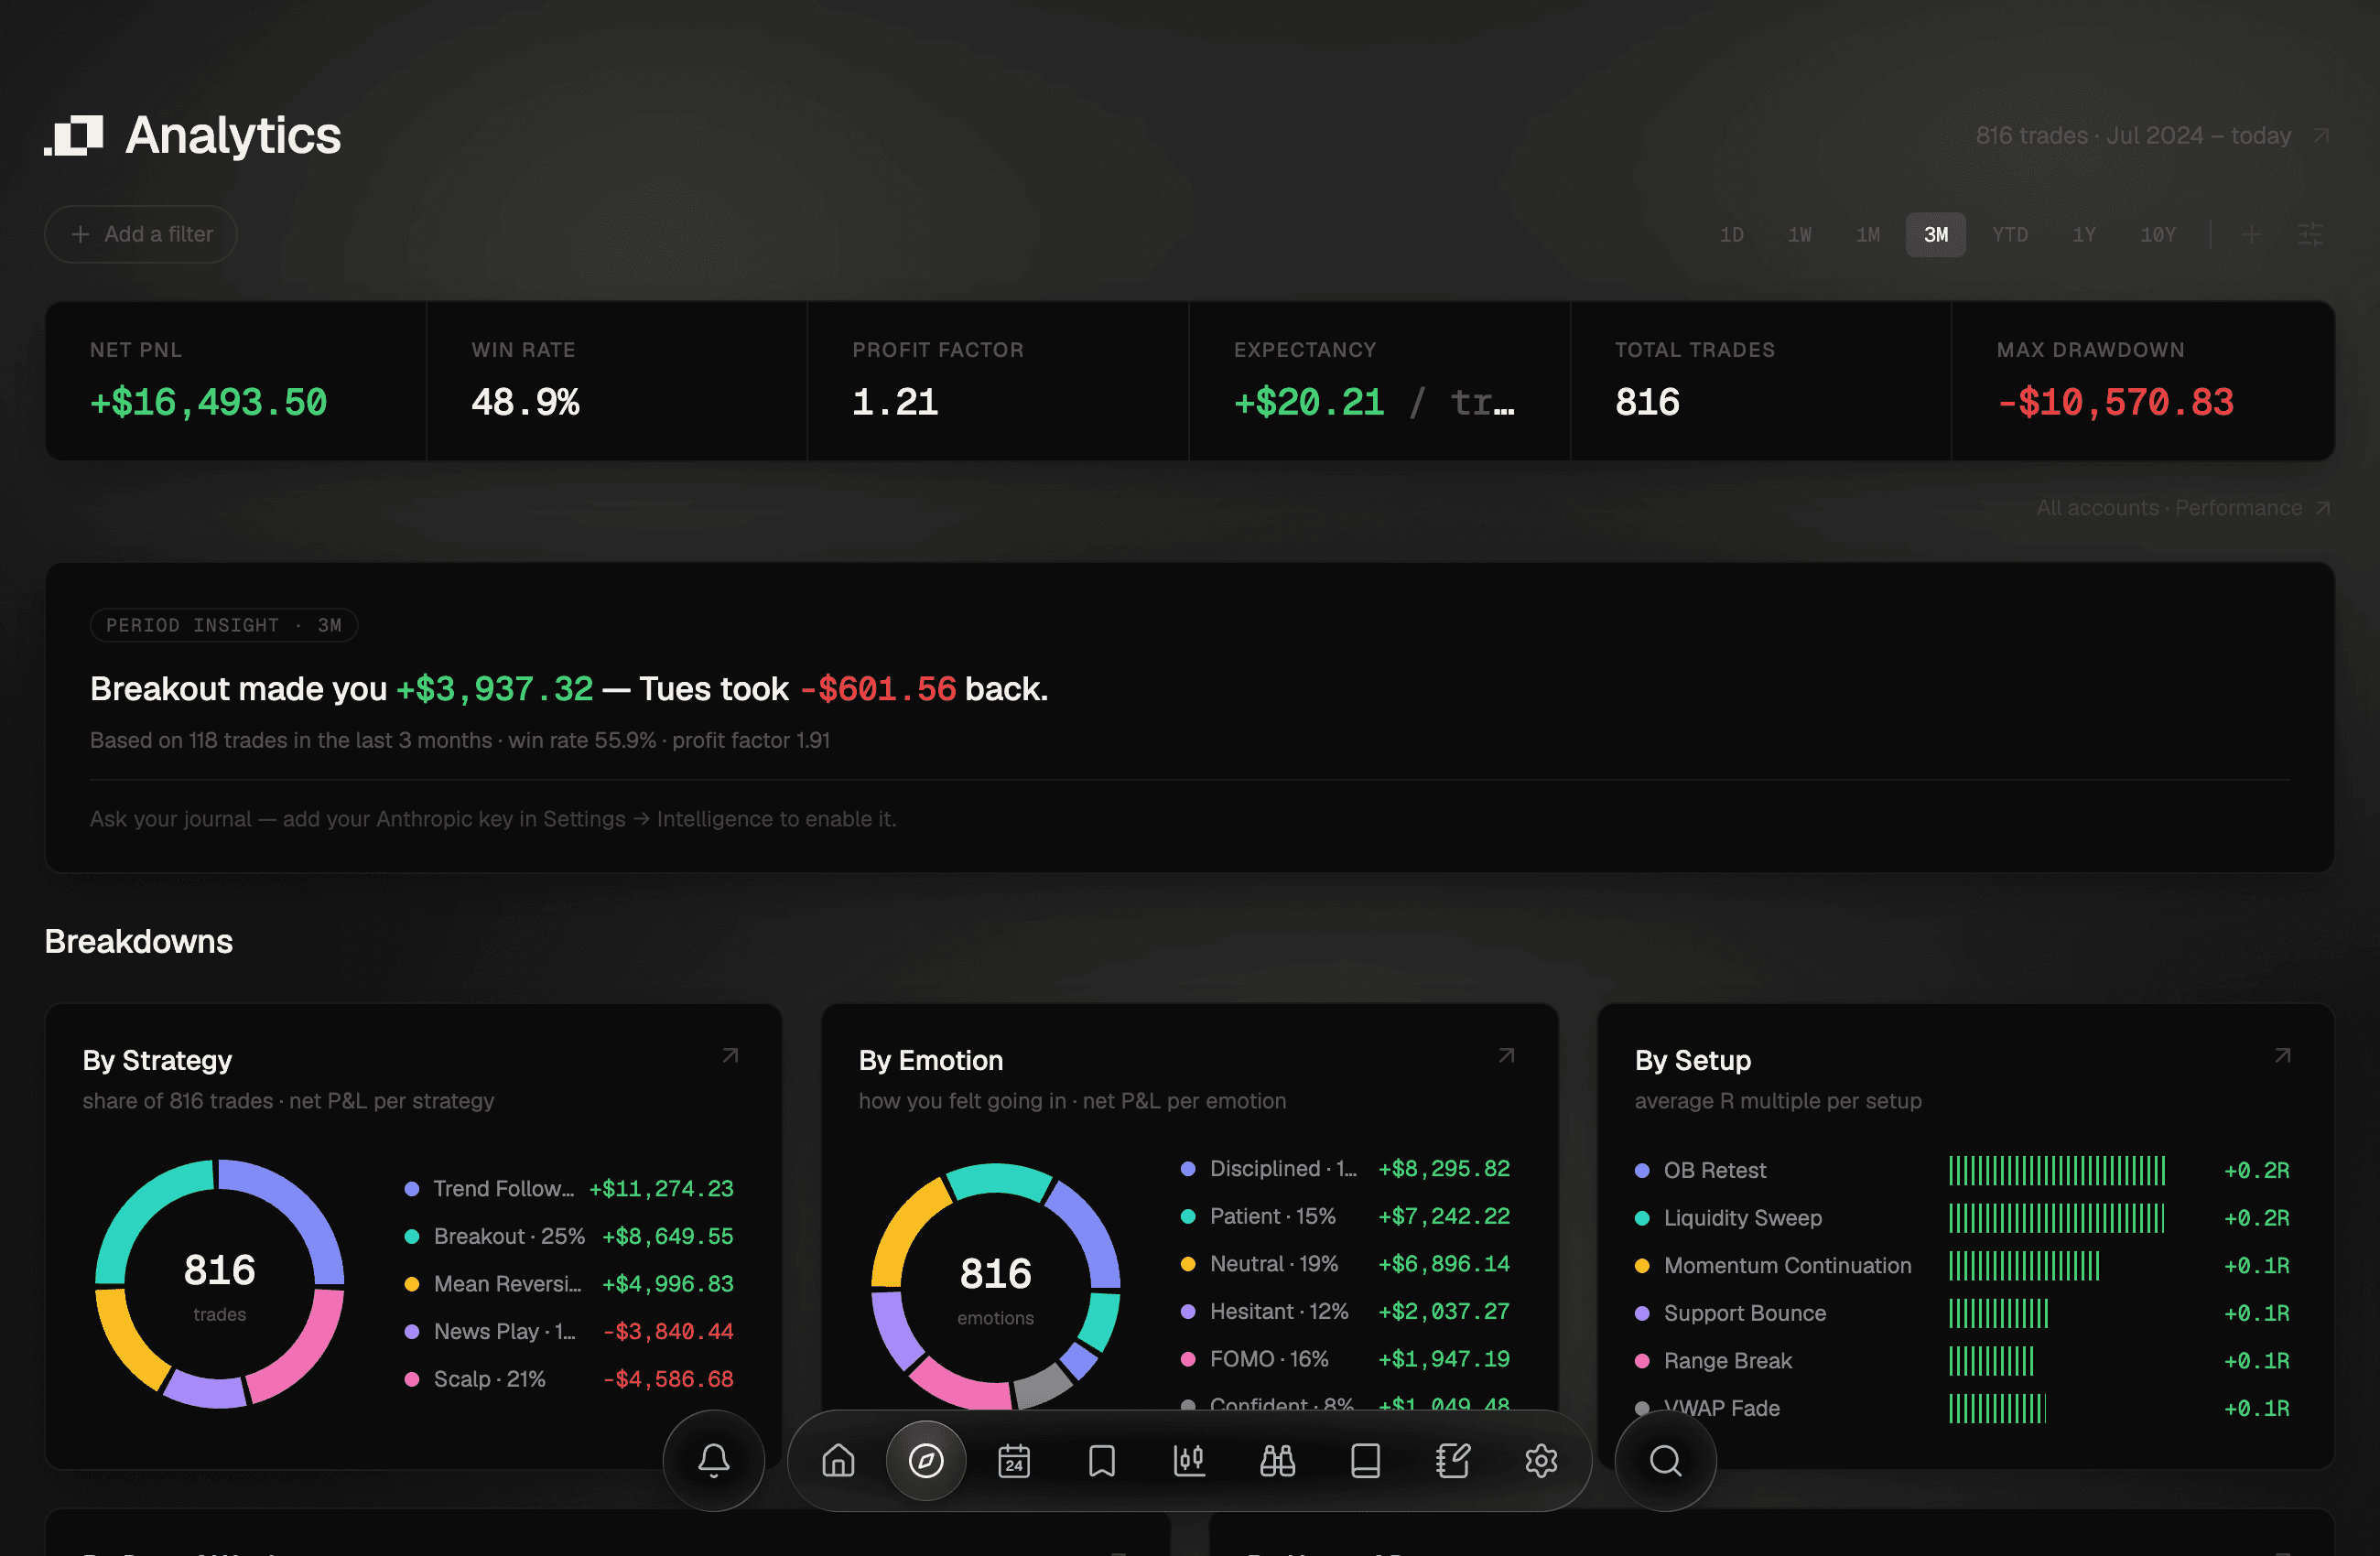Go to Home in the dock

click(x=838, y=1460)
